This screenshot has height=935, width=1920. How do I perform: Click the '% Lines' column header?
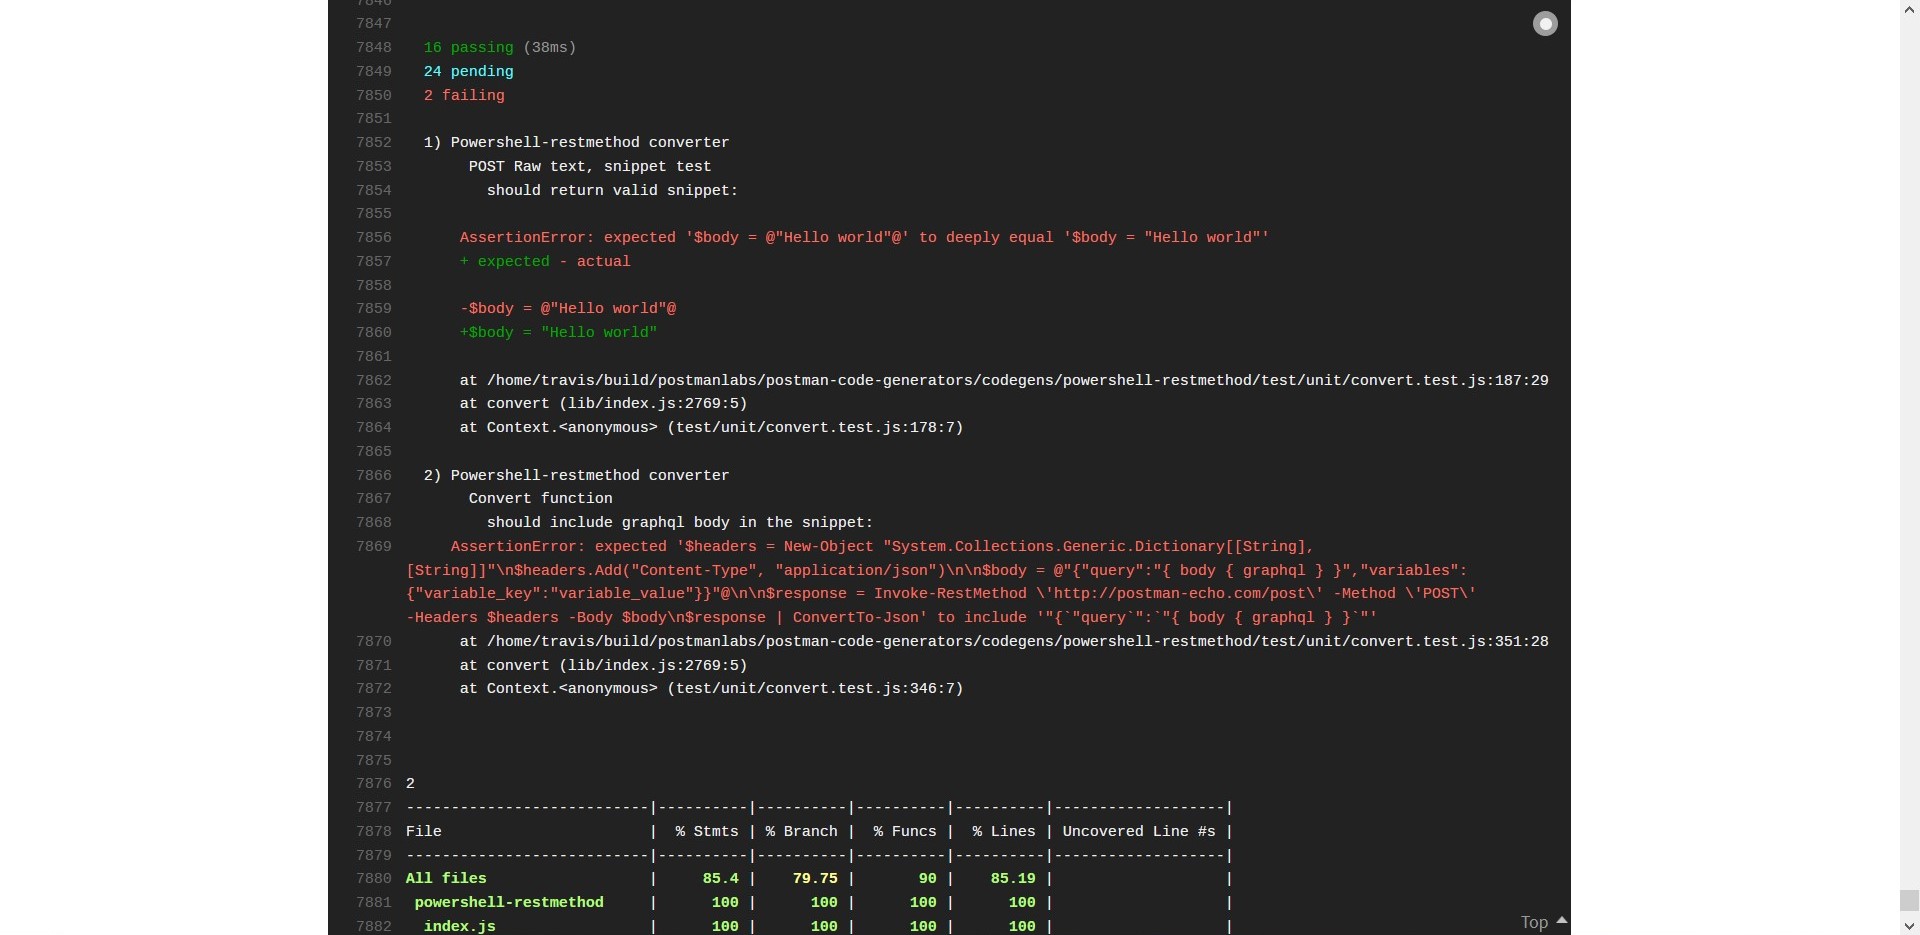pos(1004,832)
